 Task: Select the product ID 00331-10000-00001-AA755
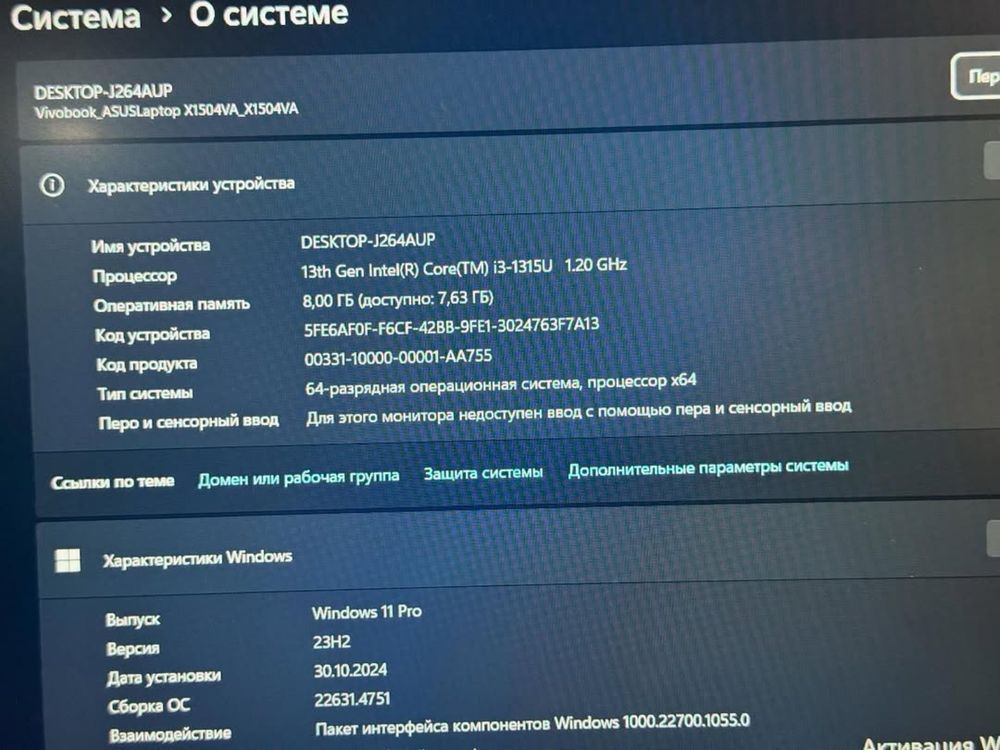point(398,357)
